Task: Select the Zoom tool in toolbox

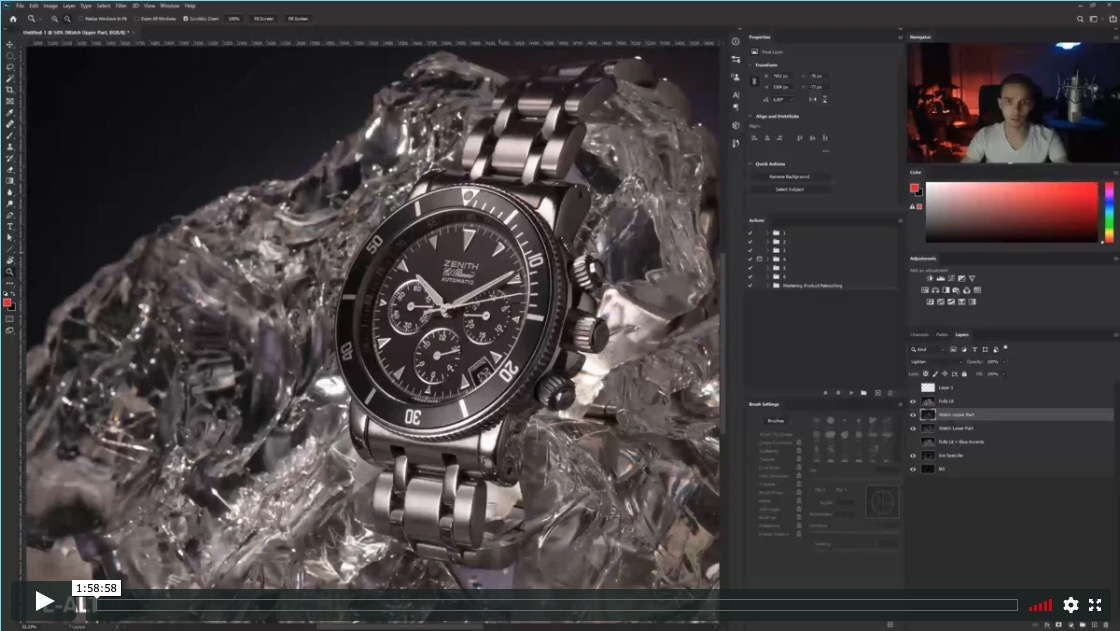Action: tap(10, 272)
